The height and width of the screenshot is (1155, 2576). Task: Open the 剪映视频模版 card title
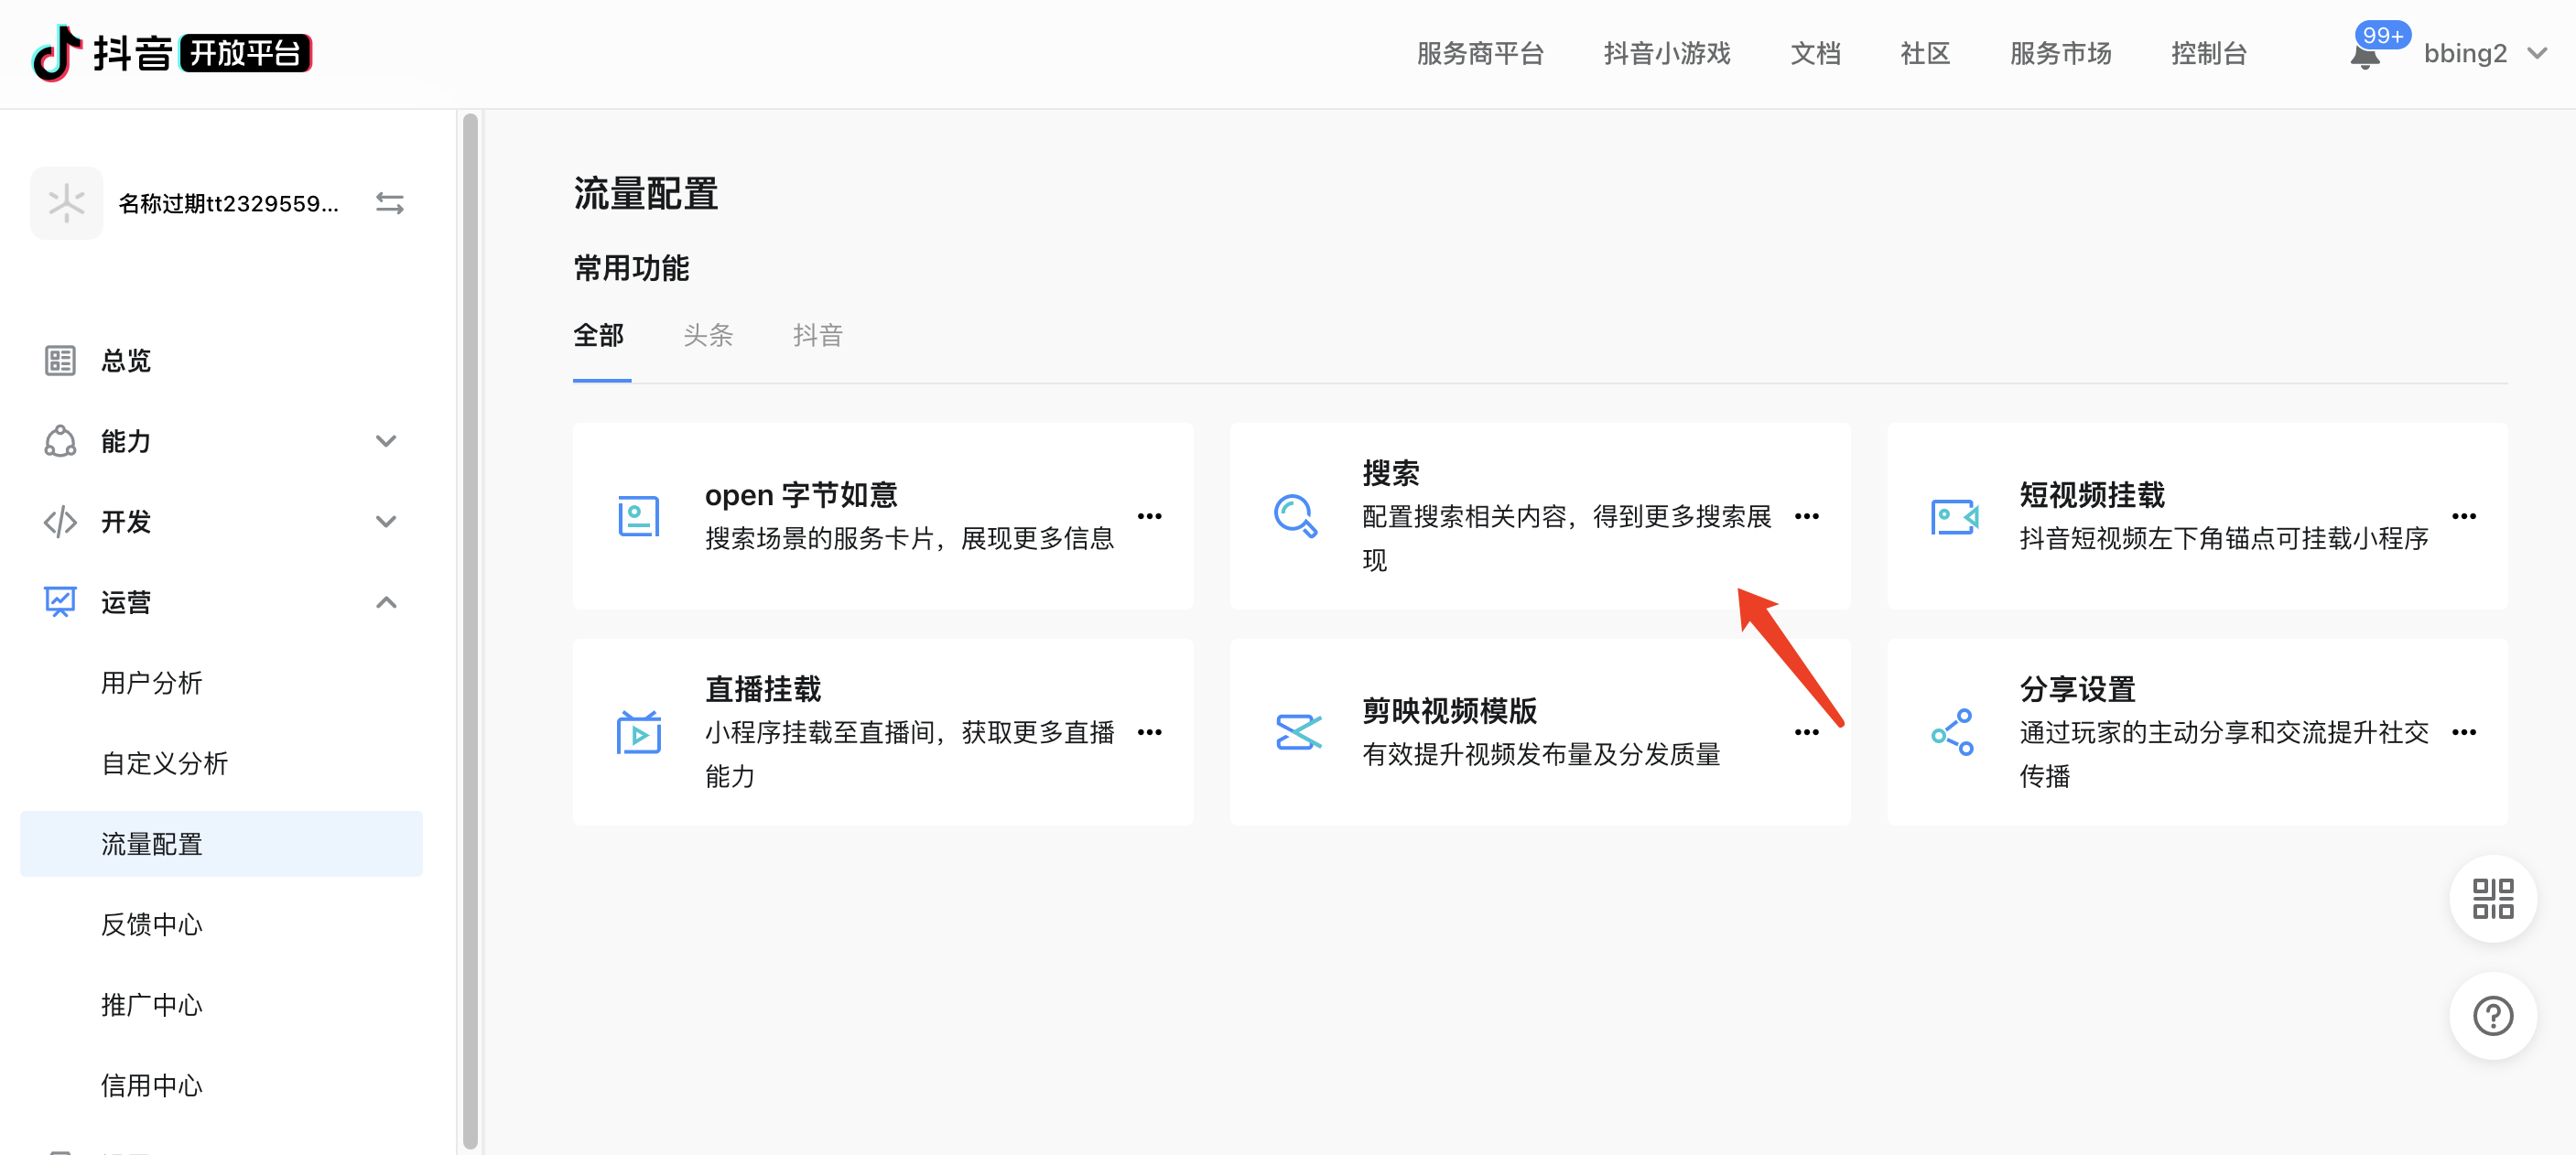click(1449, 711)
